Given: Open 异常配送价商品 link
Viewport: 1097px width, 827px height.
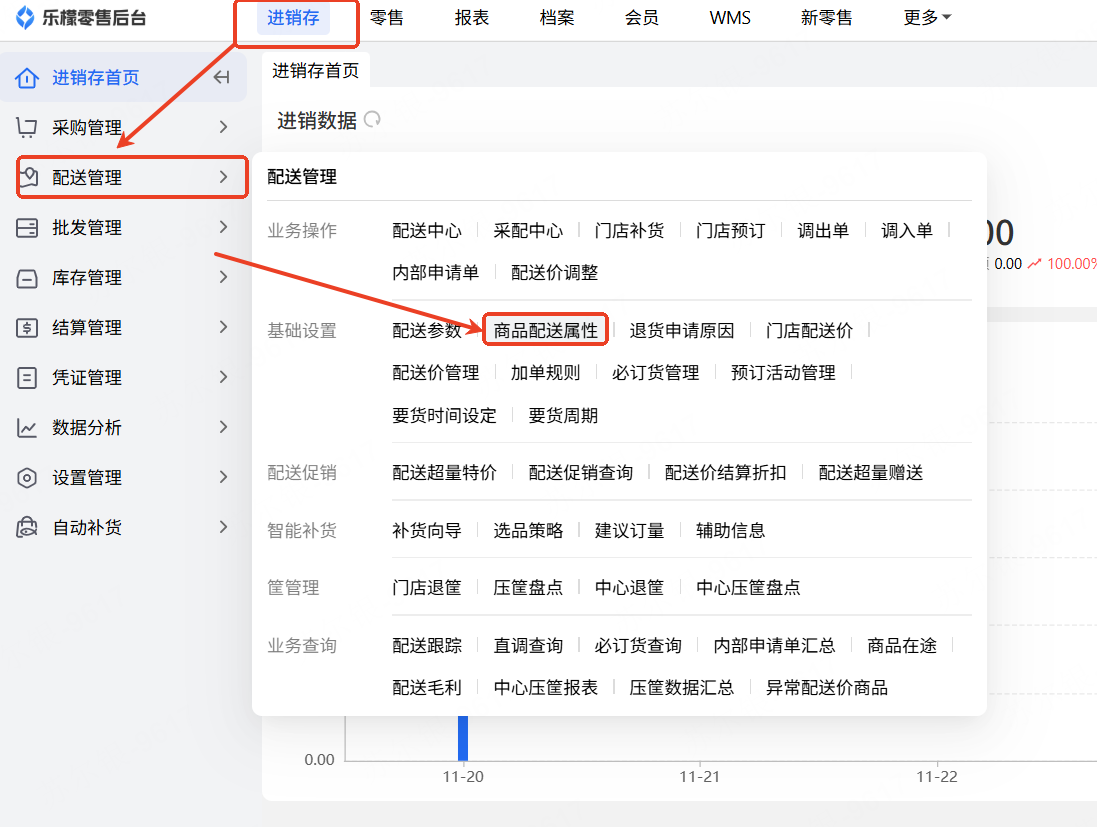Looking at the screenshot, I should click(827, 687).
